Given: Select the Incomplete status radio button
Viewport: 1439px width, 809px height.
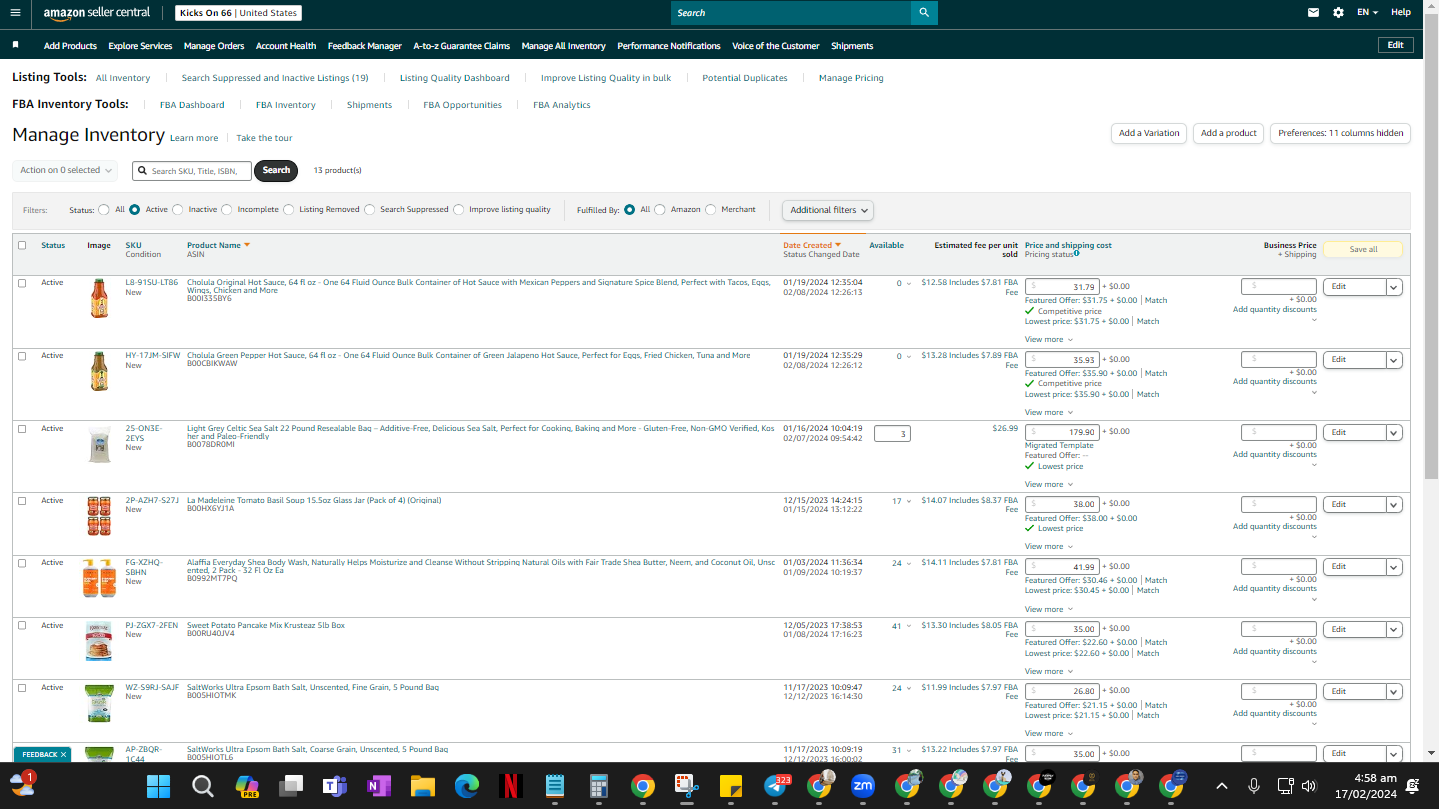Looking at the screenshot, I should (227, 210).
